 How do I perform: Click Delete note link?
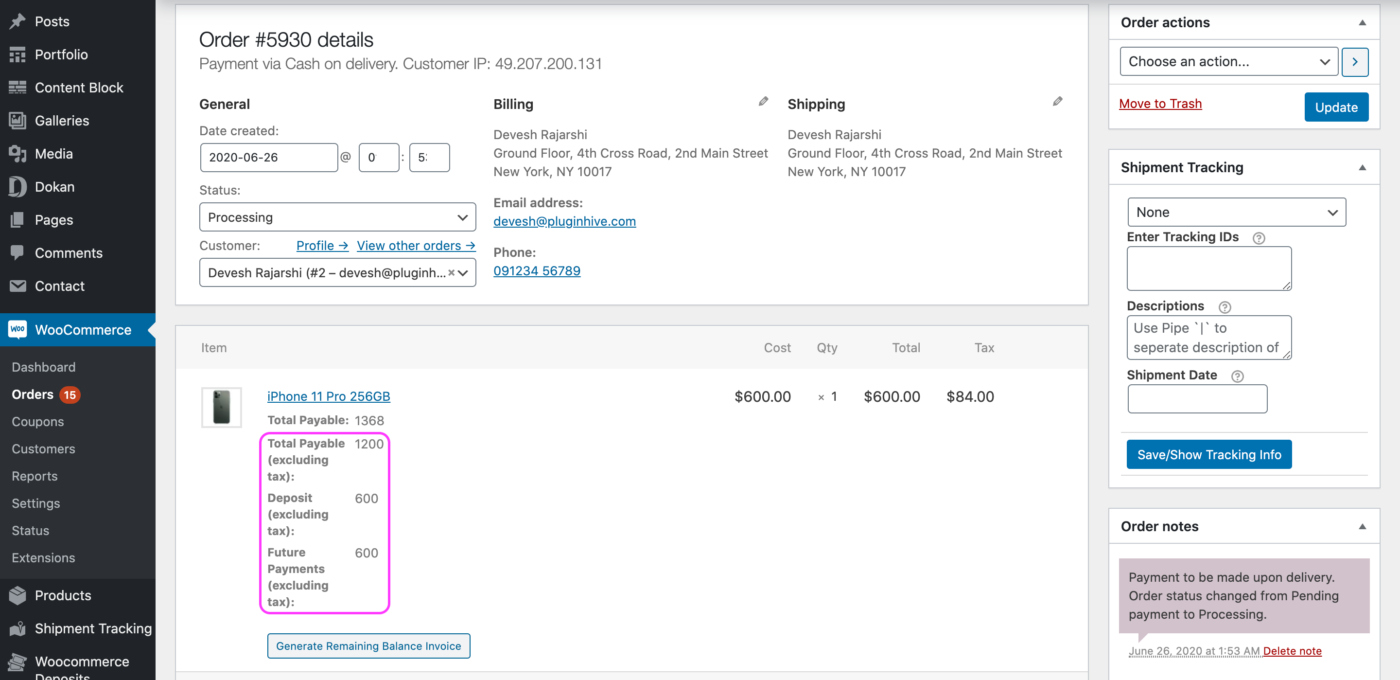point(1292,651)
